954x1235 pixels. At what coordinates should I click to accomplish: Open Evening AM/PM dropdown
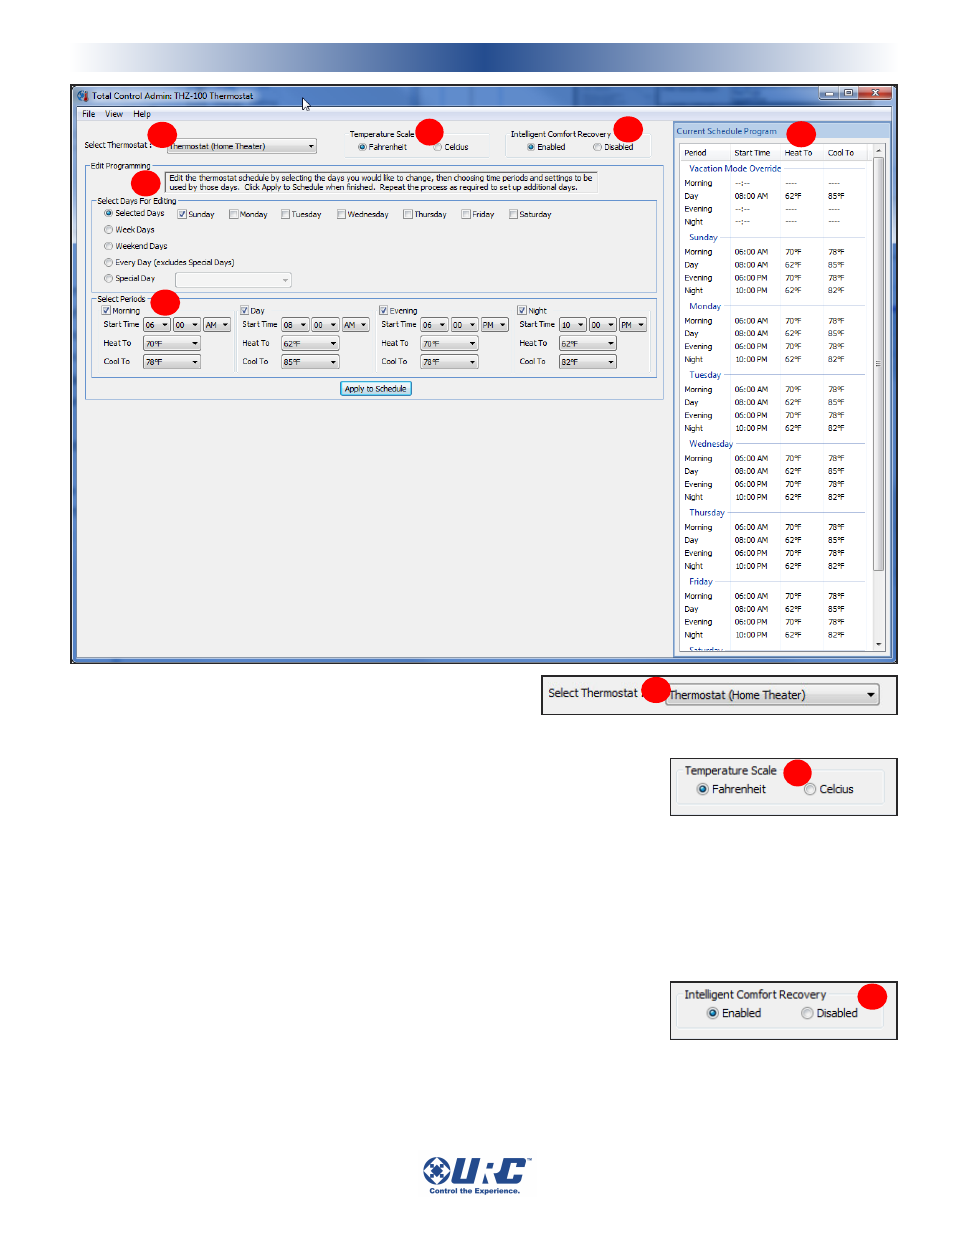tap(495, 325)
